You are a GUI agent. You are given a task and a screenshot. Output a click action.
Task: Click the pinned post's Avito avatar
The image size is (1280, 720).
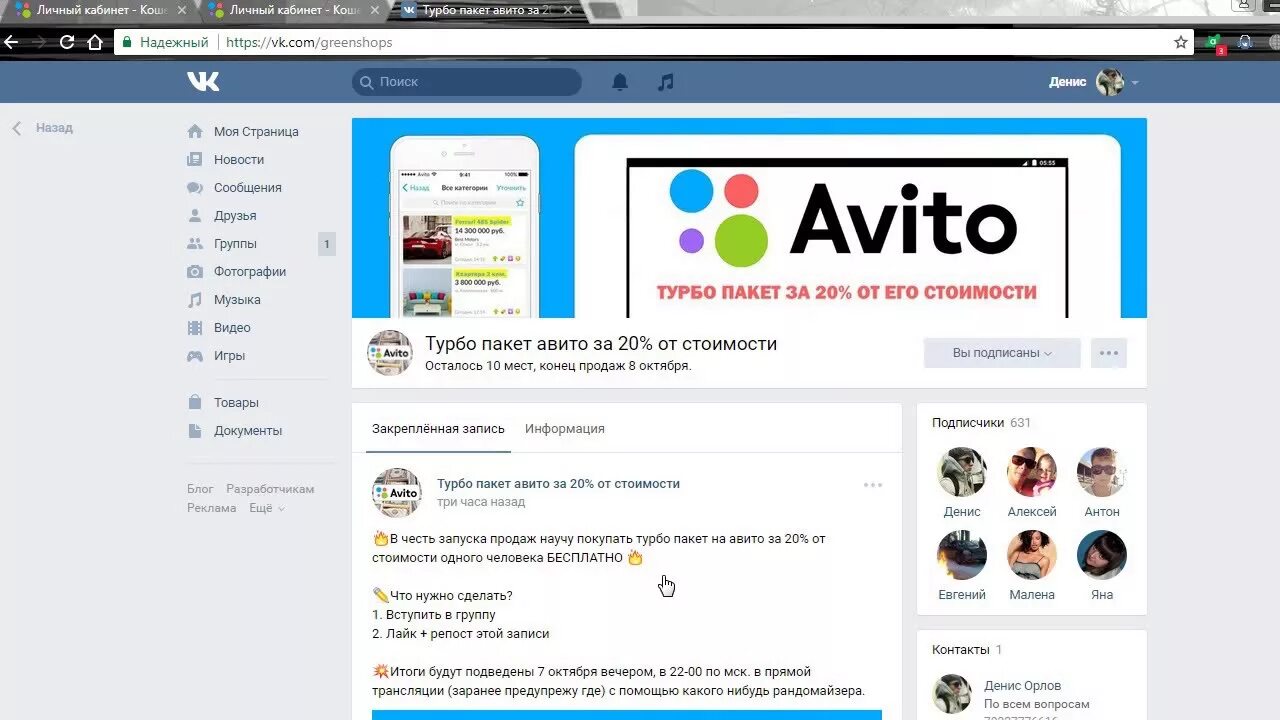(x=397, y=492)
